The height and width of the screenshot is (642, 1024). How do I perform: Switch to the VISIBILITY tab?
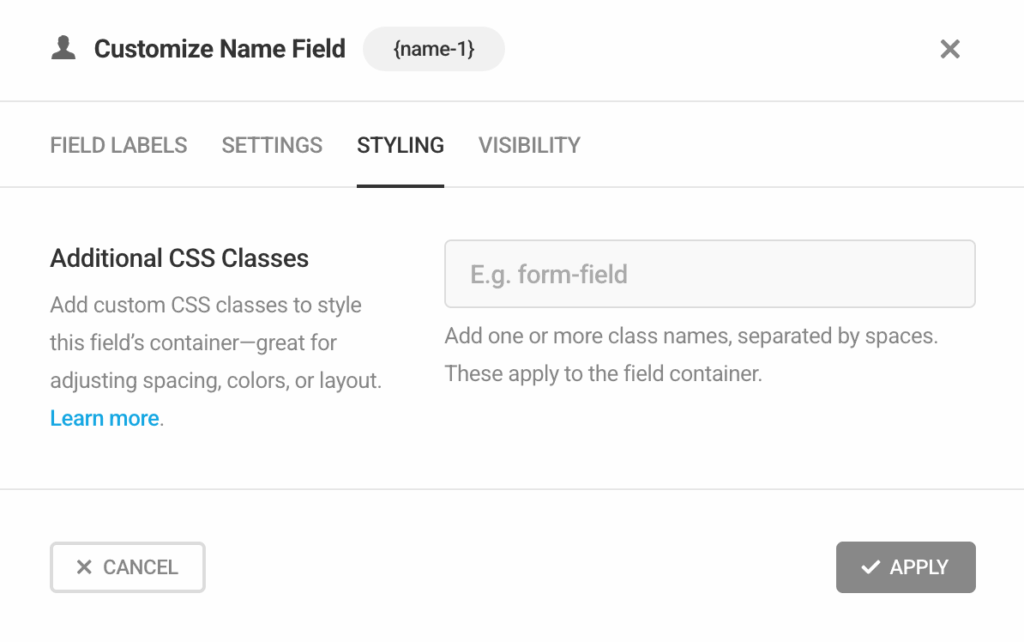[528, 145]
